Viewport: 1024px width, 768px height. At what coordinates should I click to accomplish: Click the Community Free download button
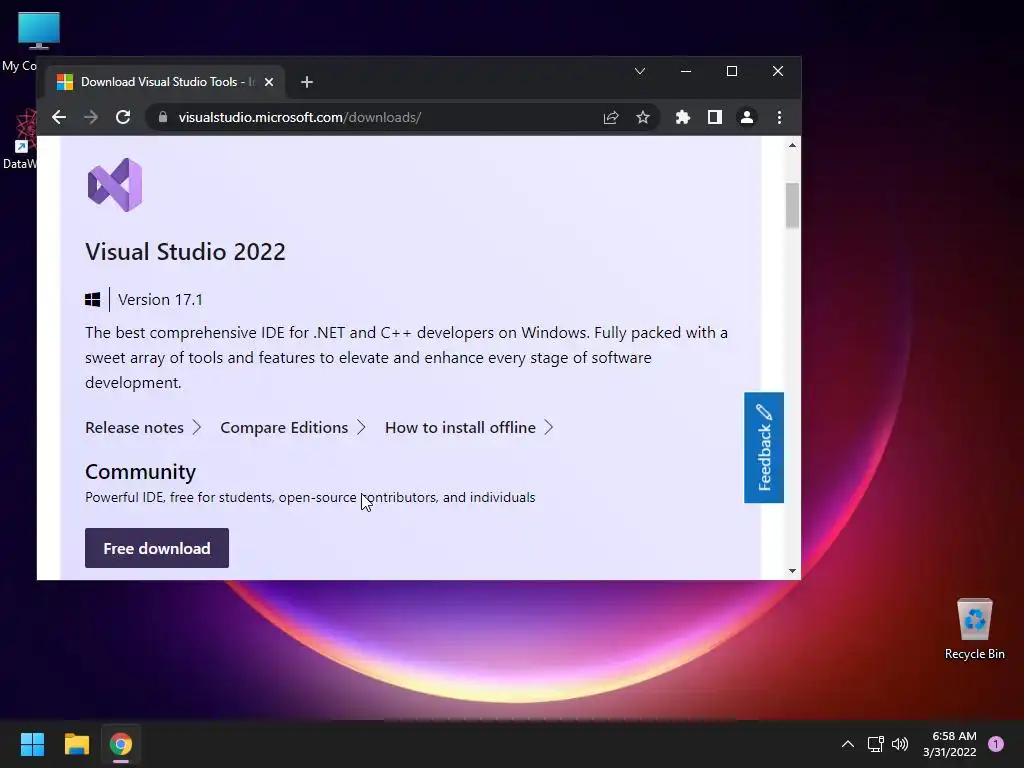point(157,548)
